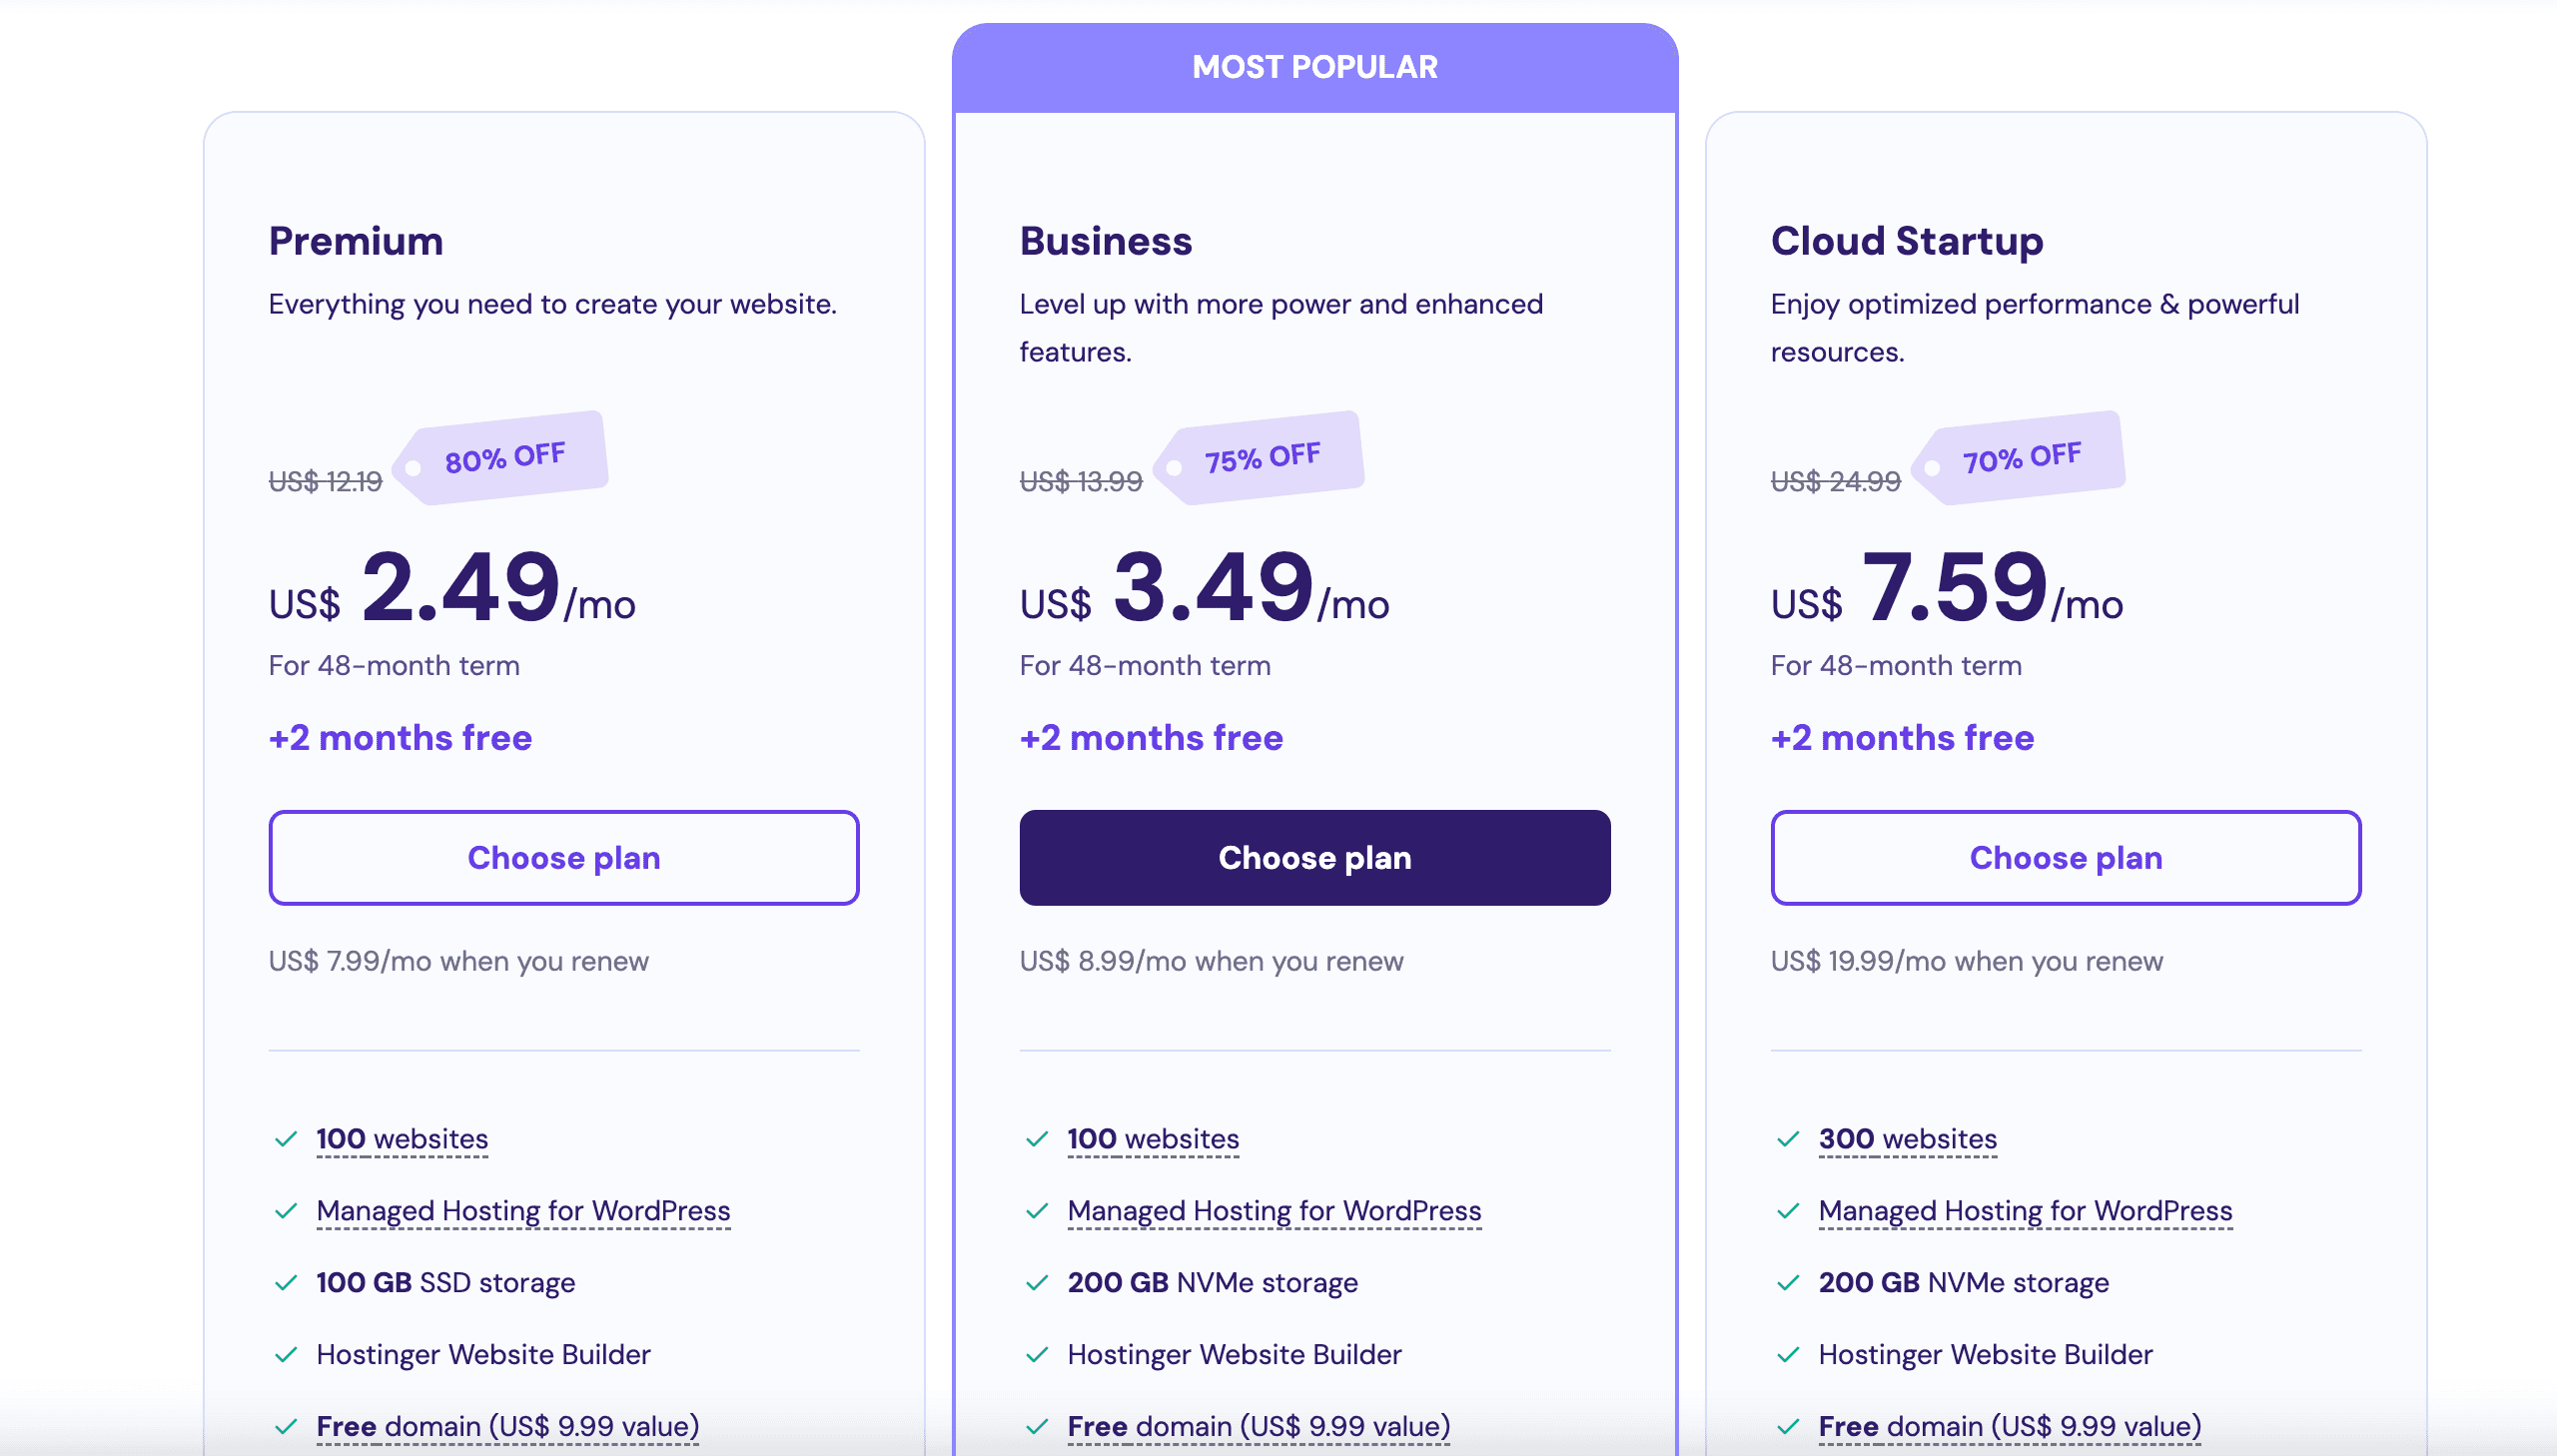Open the Premium '100 websites' tooltip link
2557x1456 pixels.
[x=402, y=1139]
